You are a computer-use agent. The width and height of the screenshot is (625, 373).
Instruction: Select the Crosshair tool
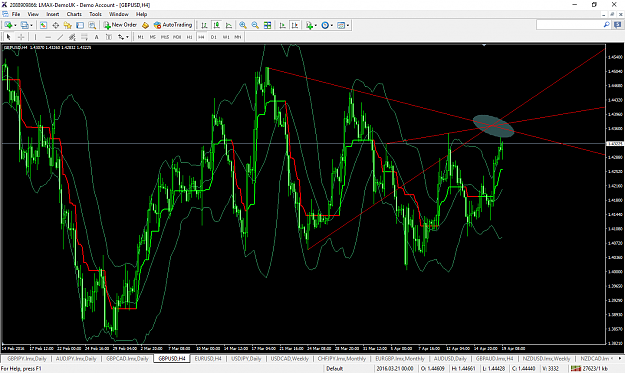tap(21, 37)
